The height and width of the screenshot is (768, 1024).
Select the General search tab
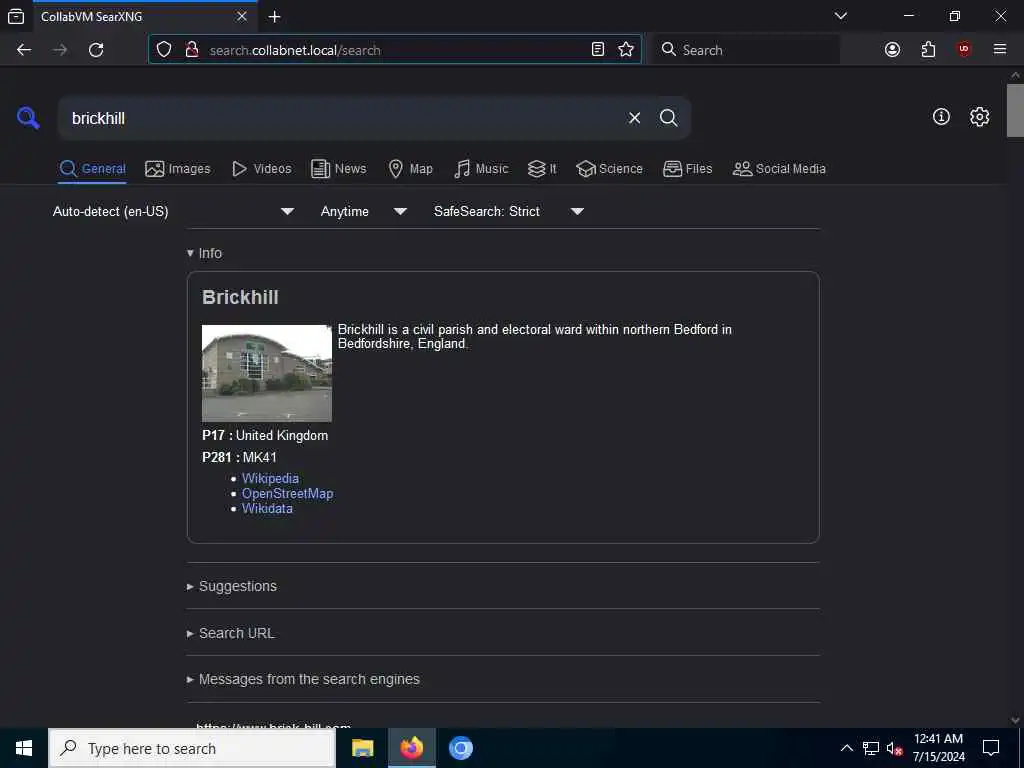point(93,168)
